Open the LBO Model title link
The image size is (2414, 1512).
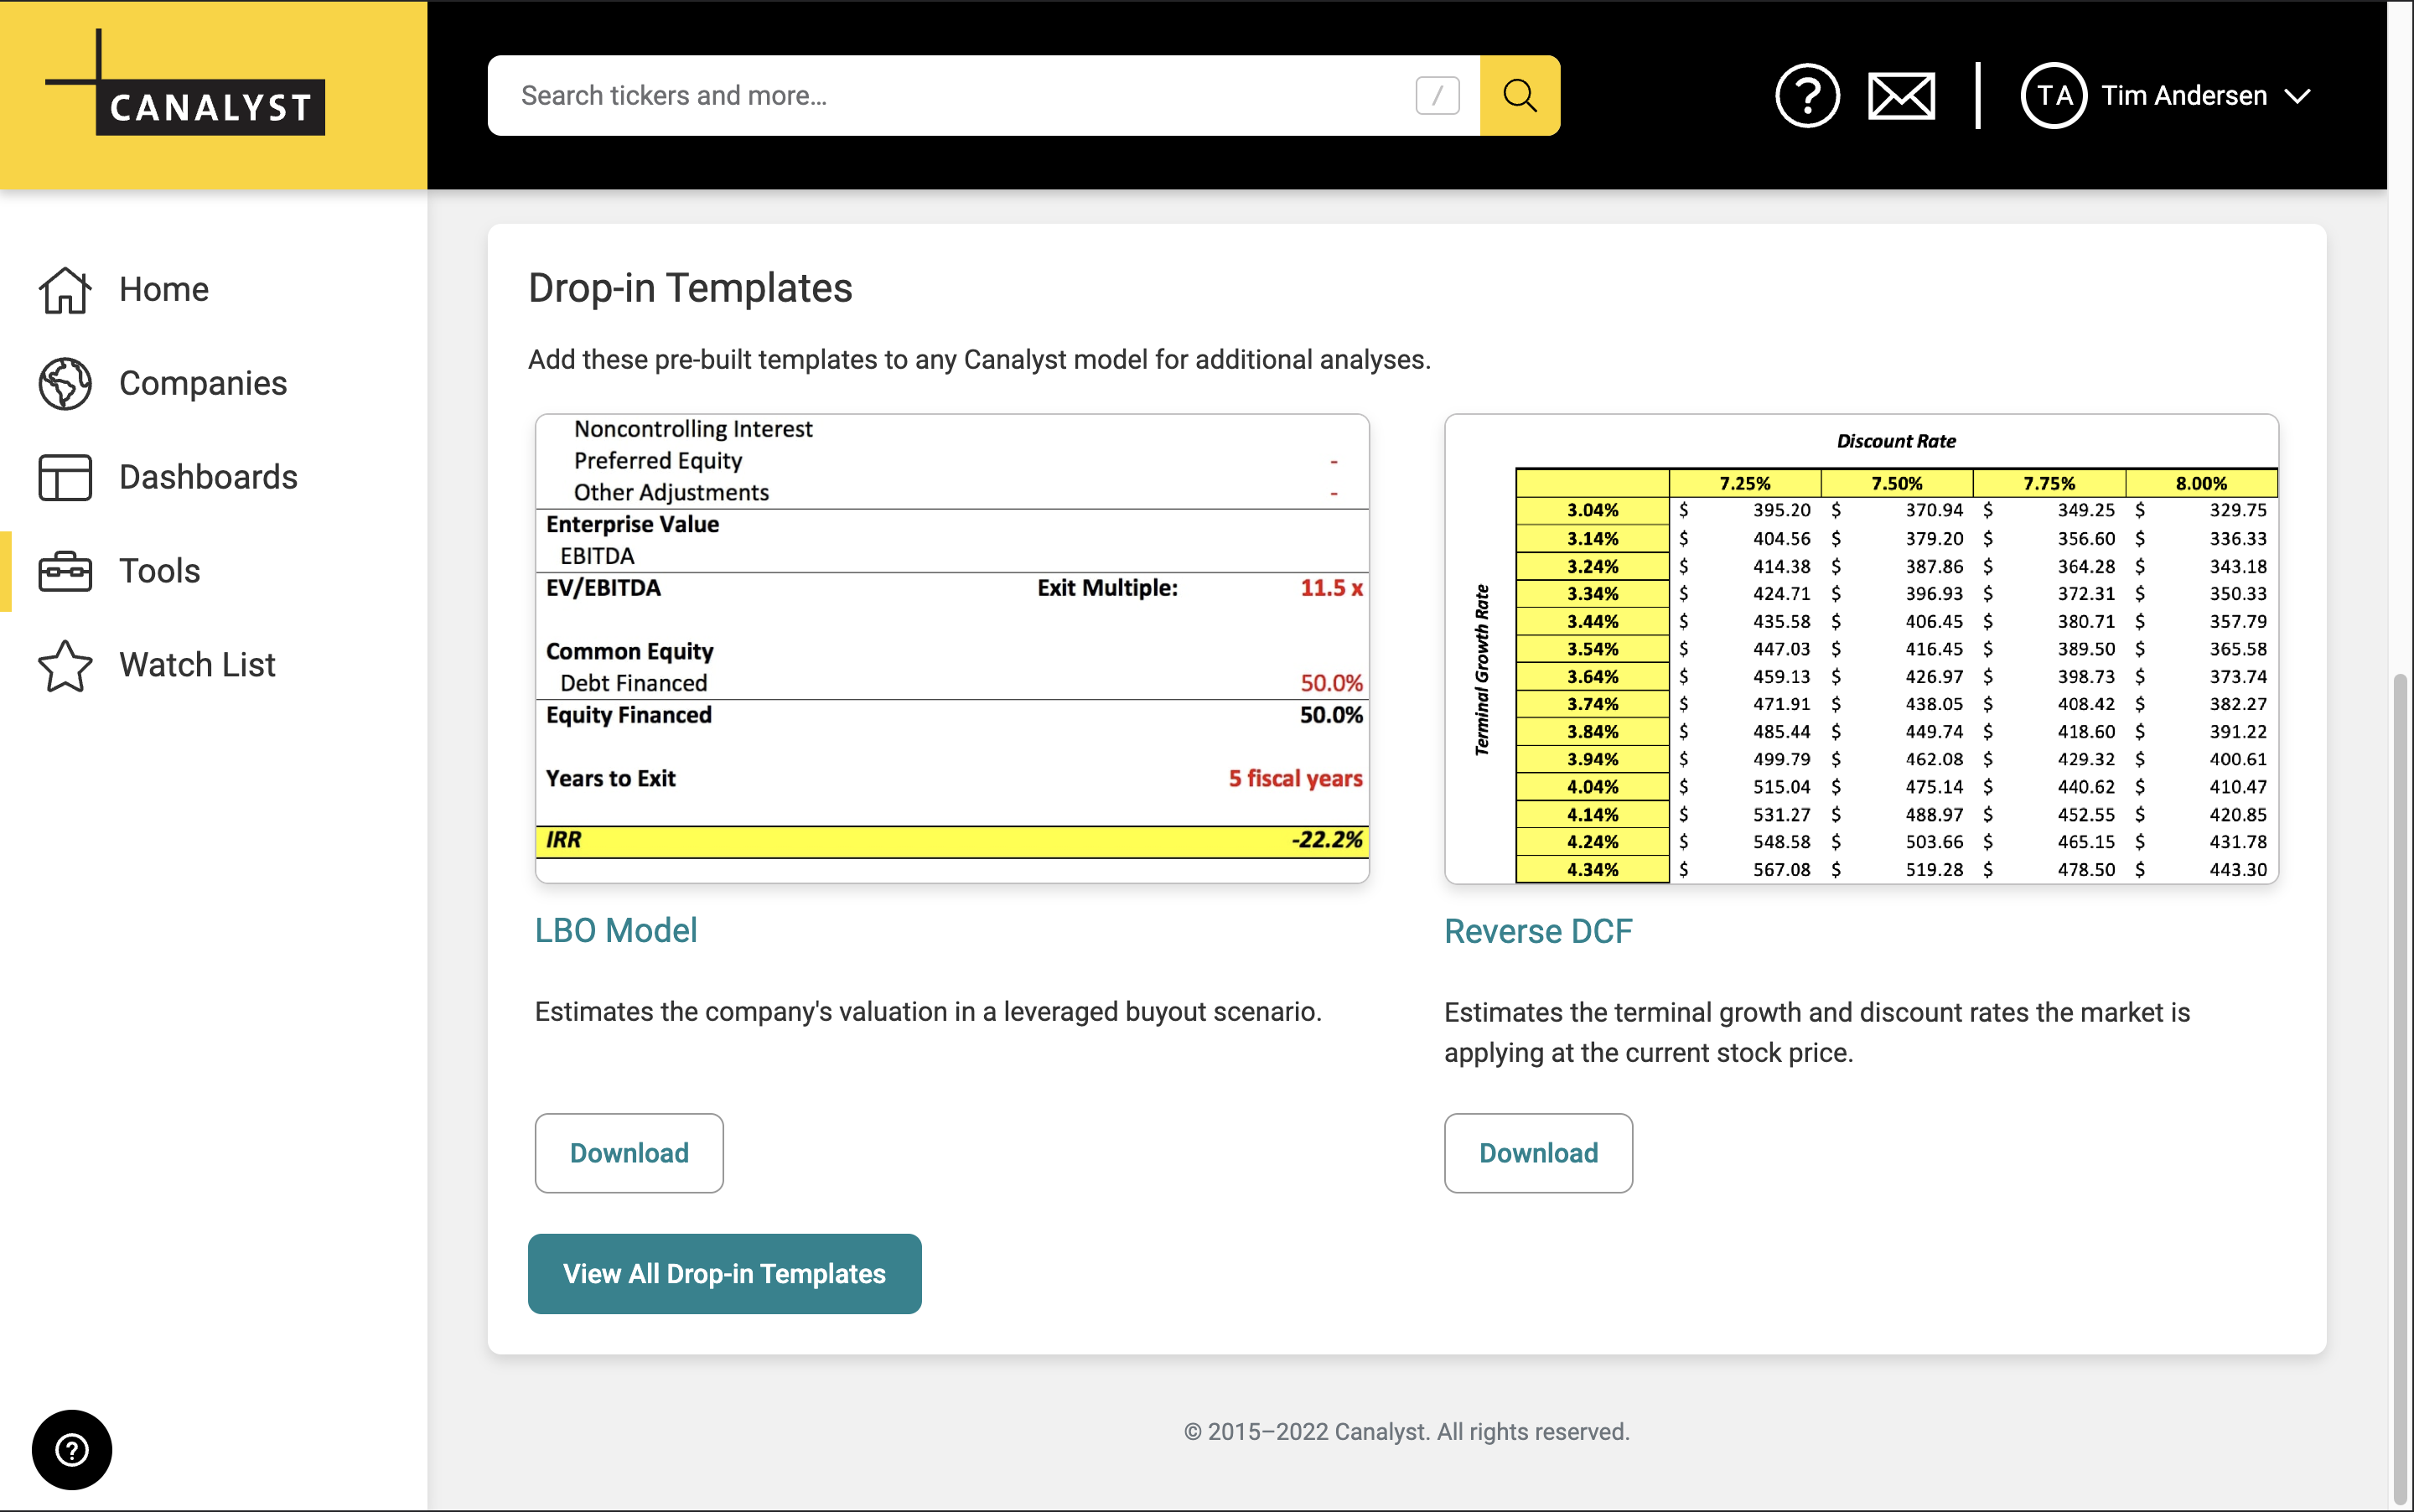click(616, 930)
